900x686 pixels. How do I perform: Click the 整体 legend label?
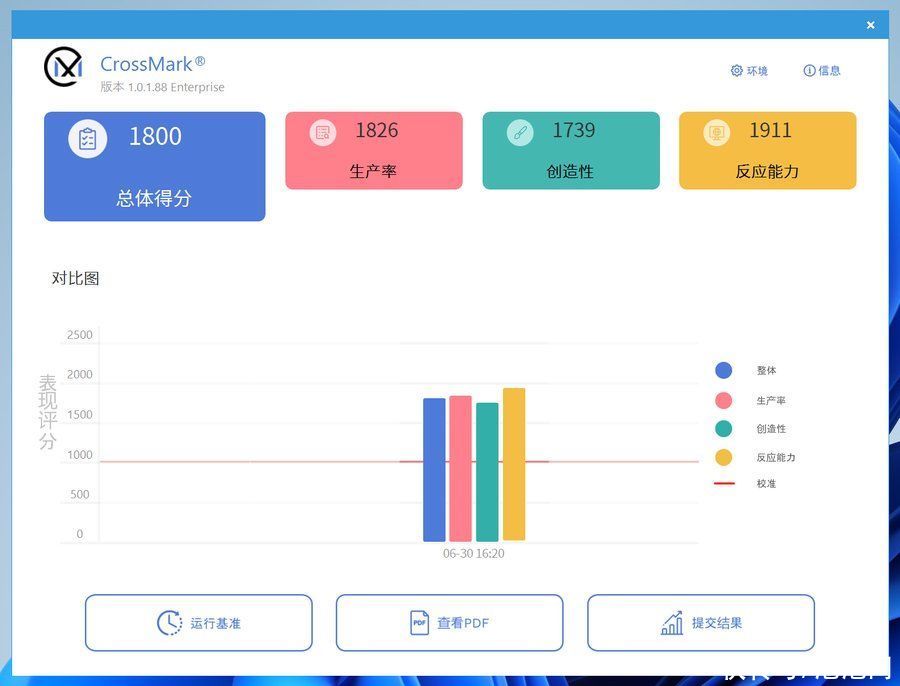tap(766, 370)
